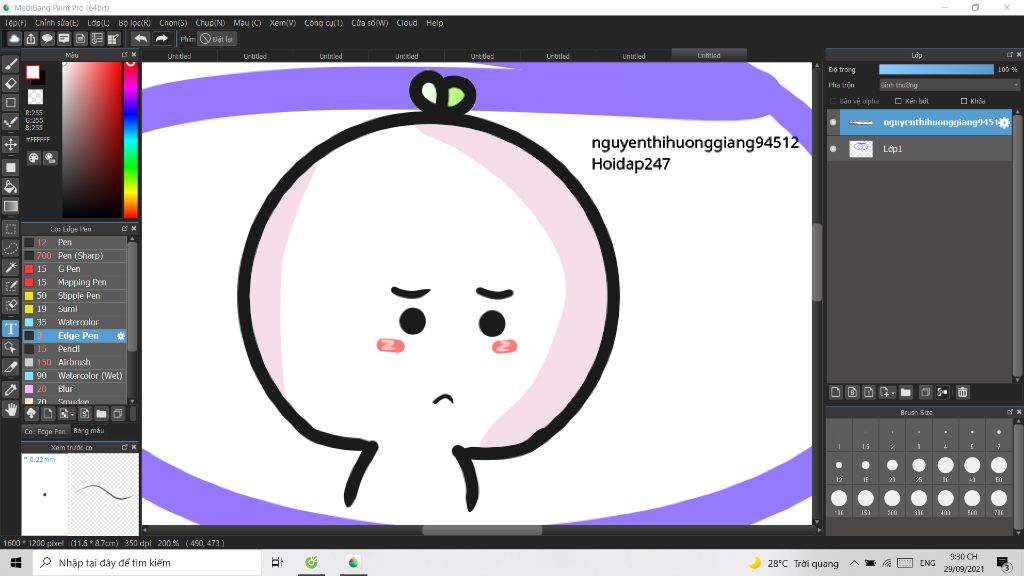
Task: Select the Sumi brush
Action: point(74,309)
